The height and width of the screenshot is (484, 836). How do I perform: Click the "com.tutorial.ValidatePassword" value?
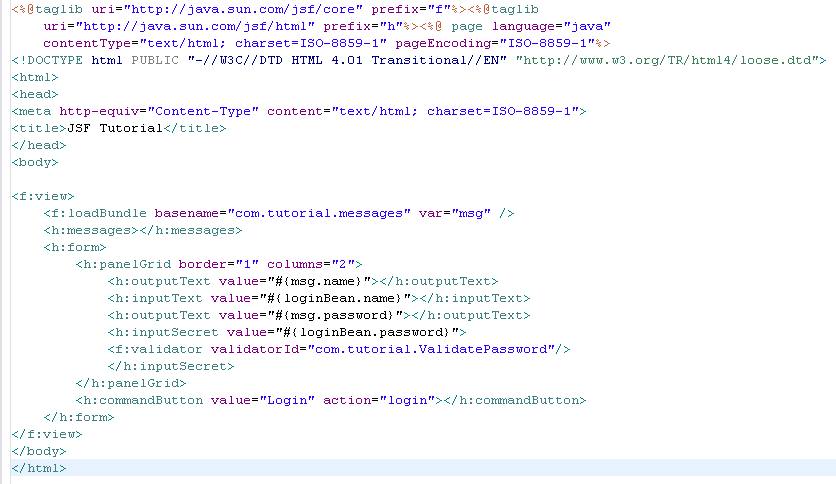[431, 350]
